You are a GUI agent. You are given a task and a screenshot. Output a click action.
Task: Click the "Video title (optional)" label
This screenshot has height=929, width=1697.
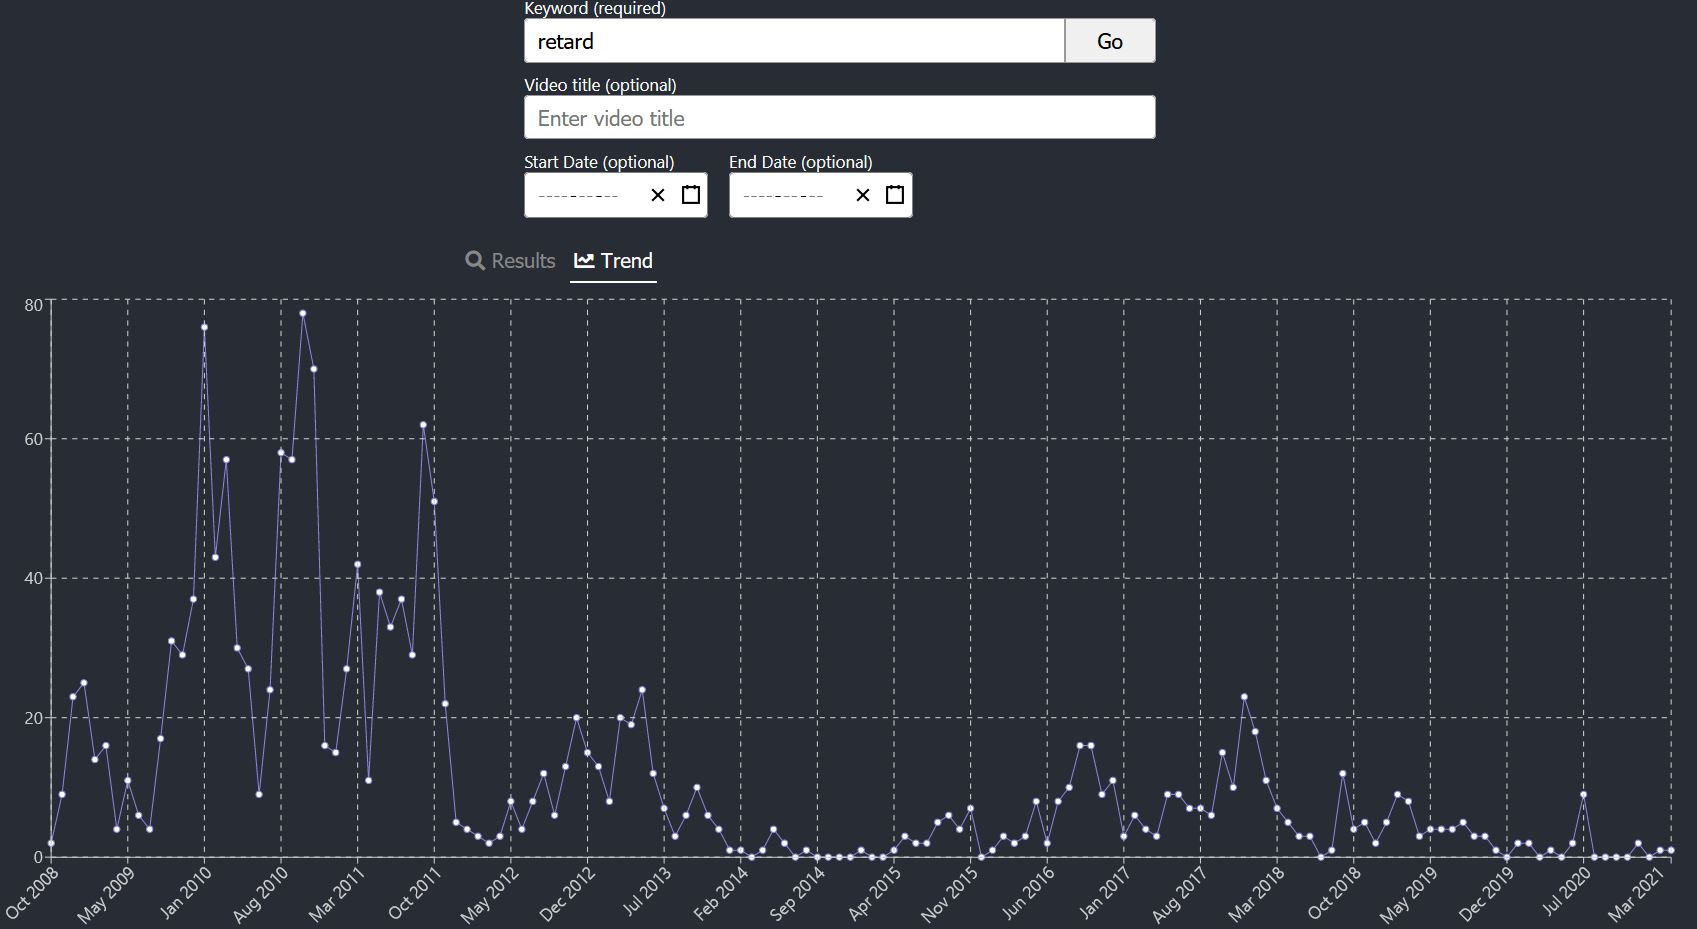tap(600, 85)
